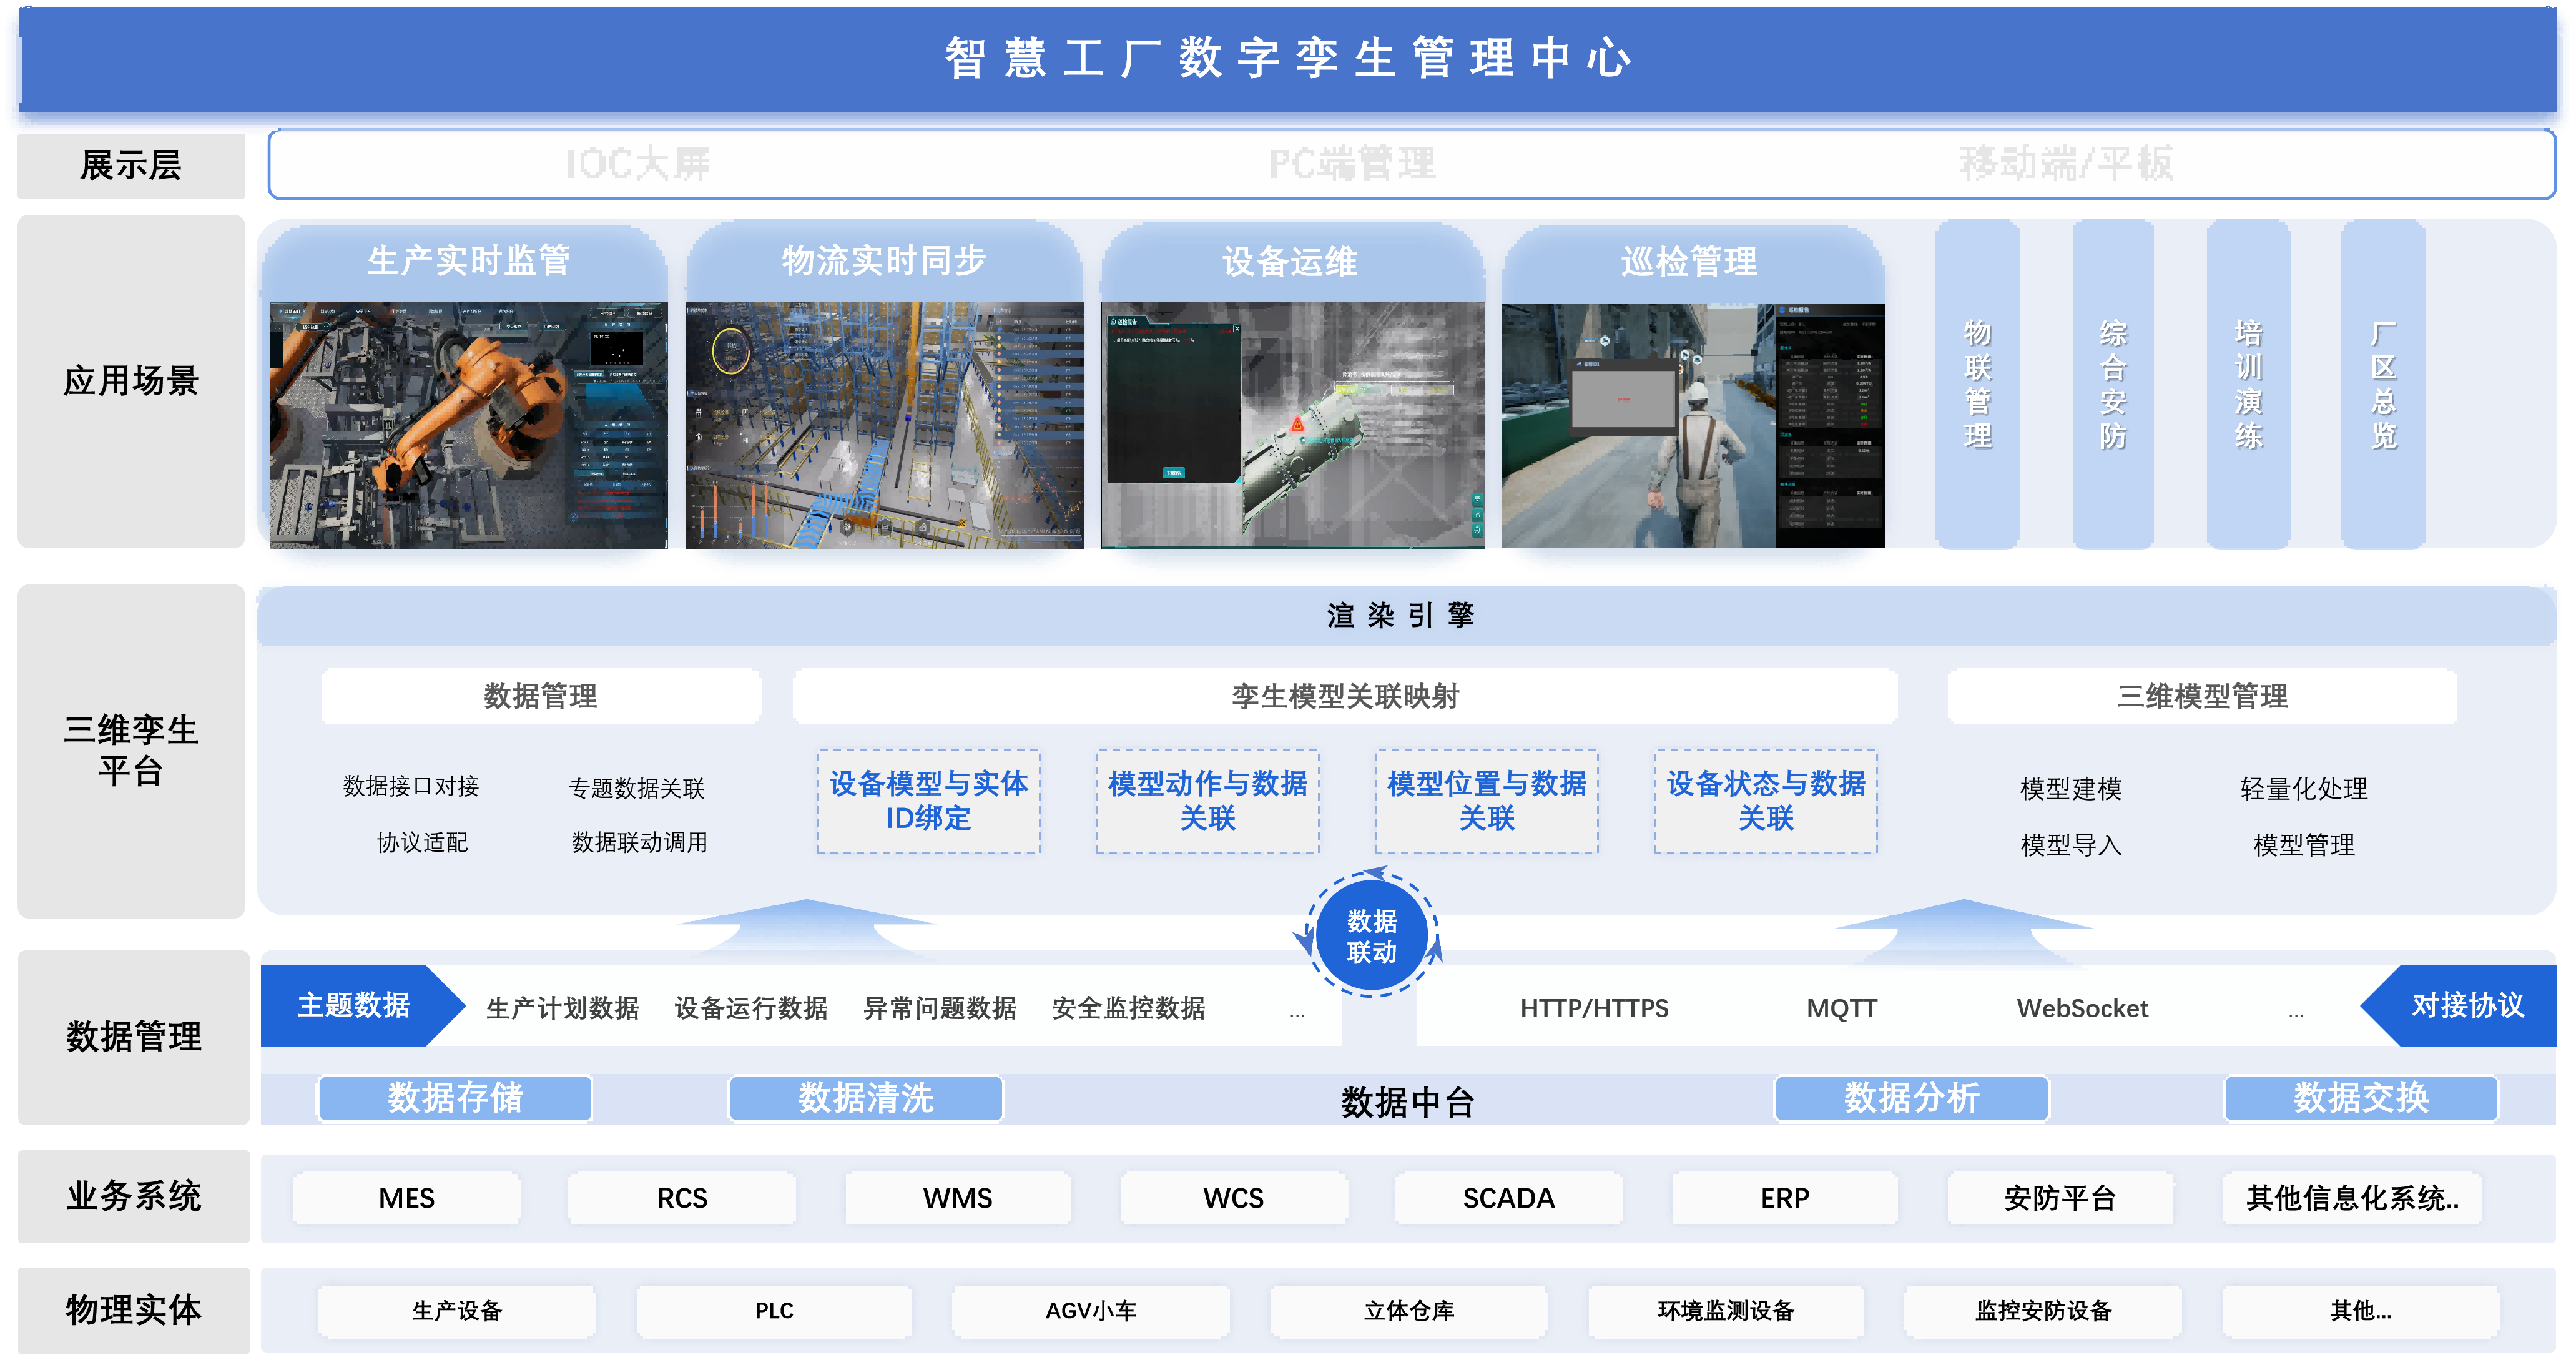Click the 数据分析 button
This screenshot has width=2576, height=1355.
(1911, 1098)
